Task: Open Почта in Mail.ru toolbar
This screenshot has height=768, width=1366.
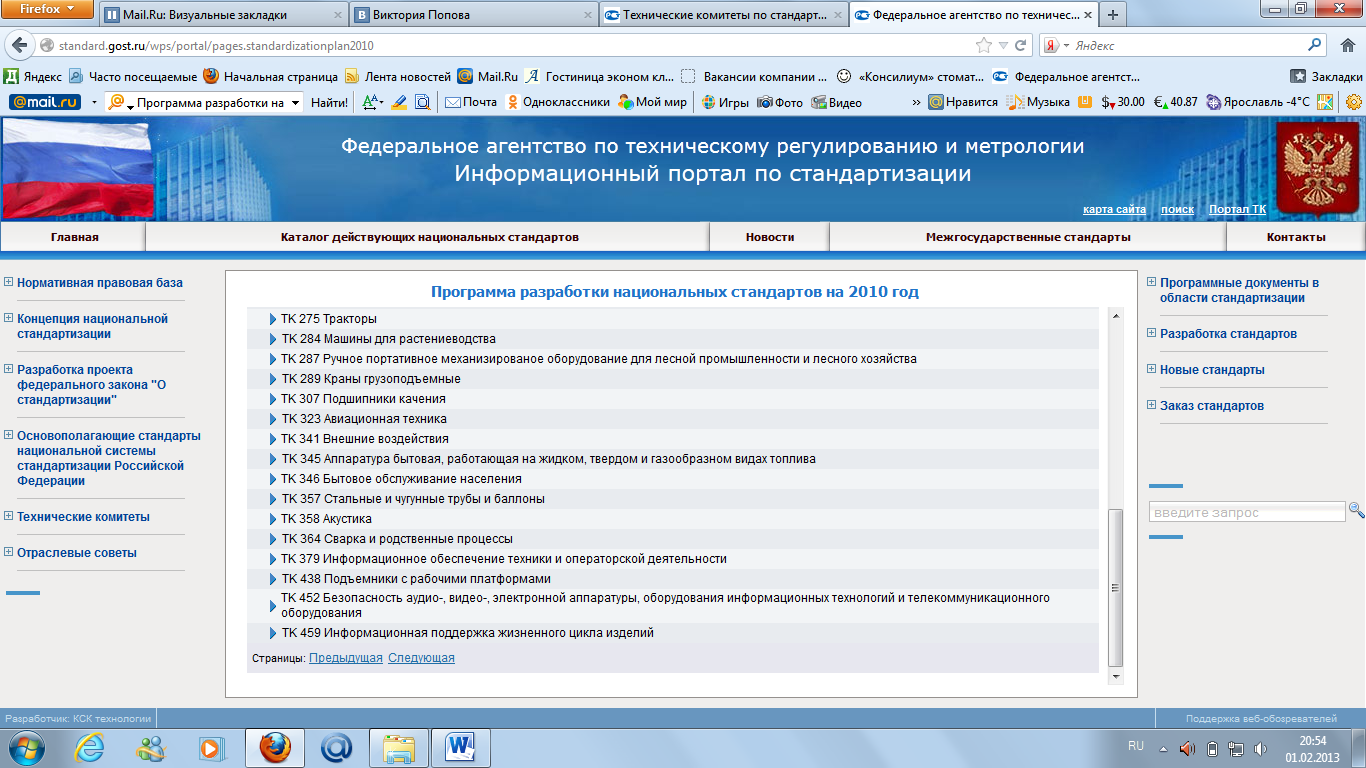Action: point(471,102)
